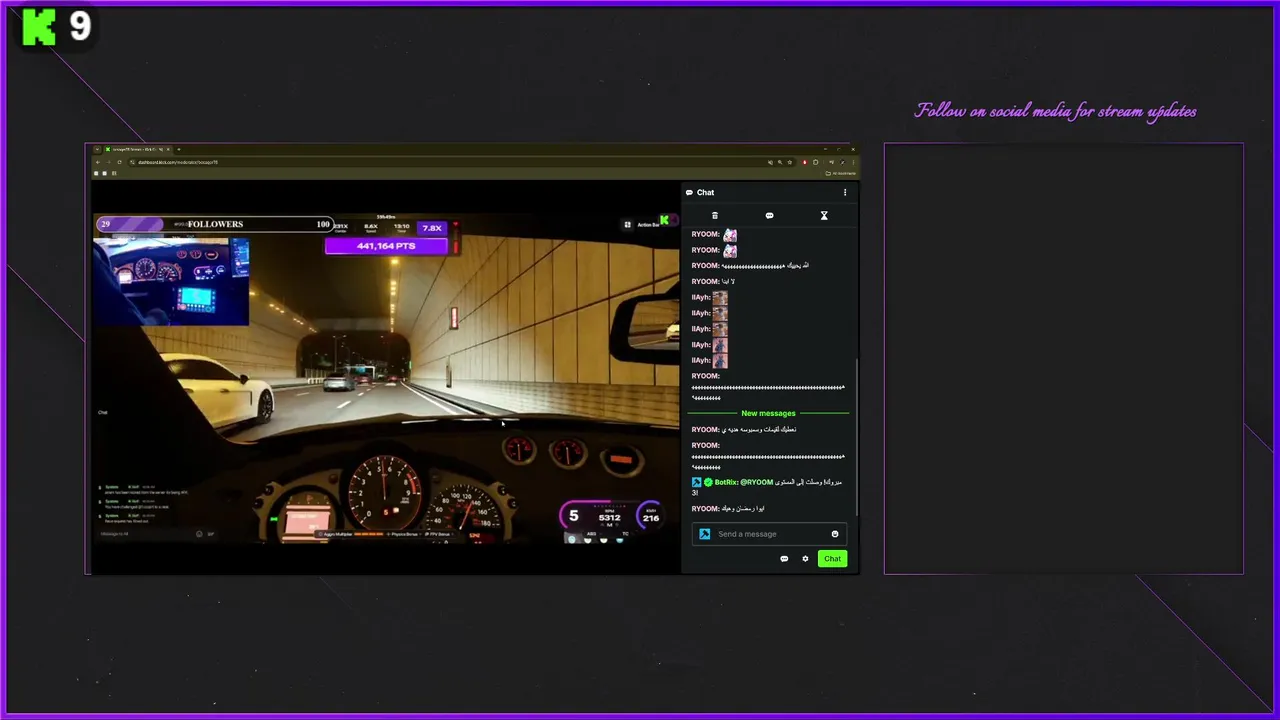
Task: Click the webcam overlay thumbnail in stream
Action: (171, 280)
